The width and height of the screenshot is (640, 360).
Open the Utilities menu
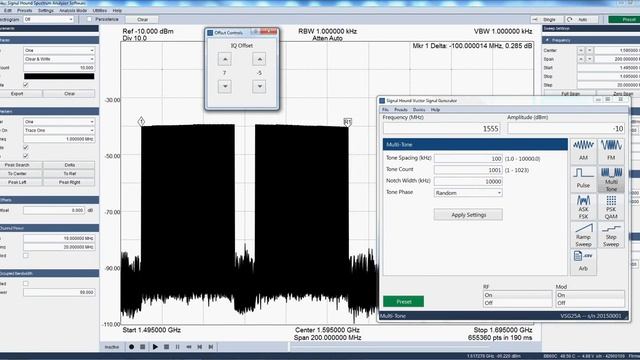click(x=100, y=10)
